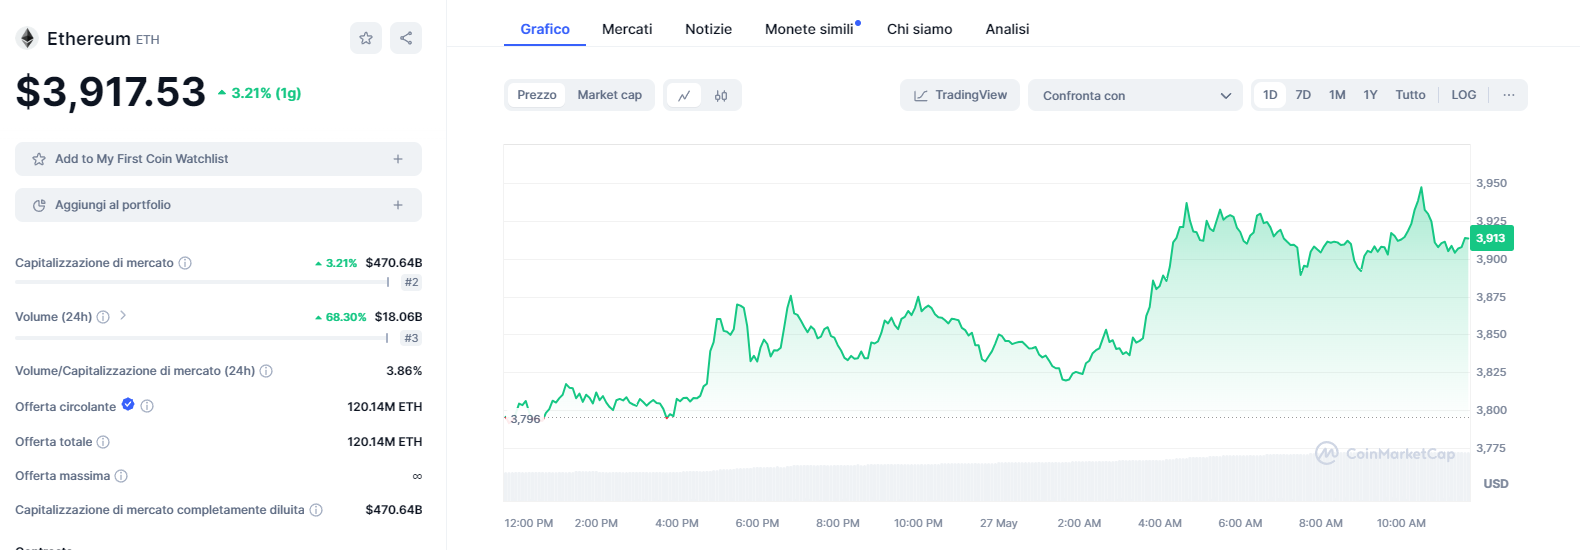Click the 3,913 current price label on chart

(1490, 238)
